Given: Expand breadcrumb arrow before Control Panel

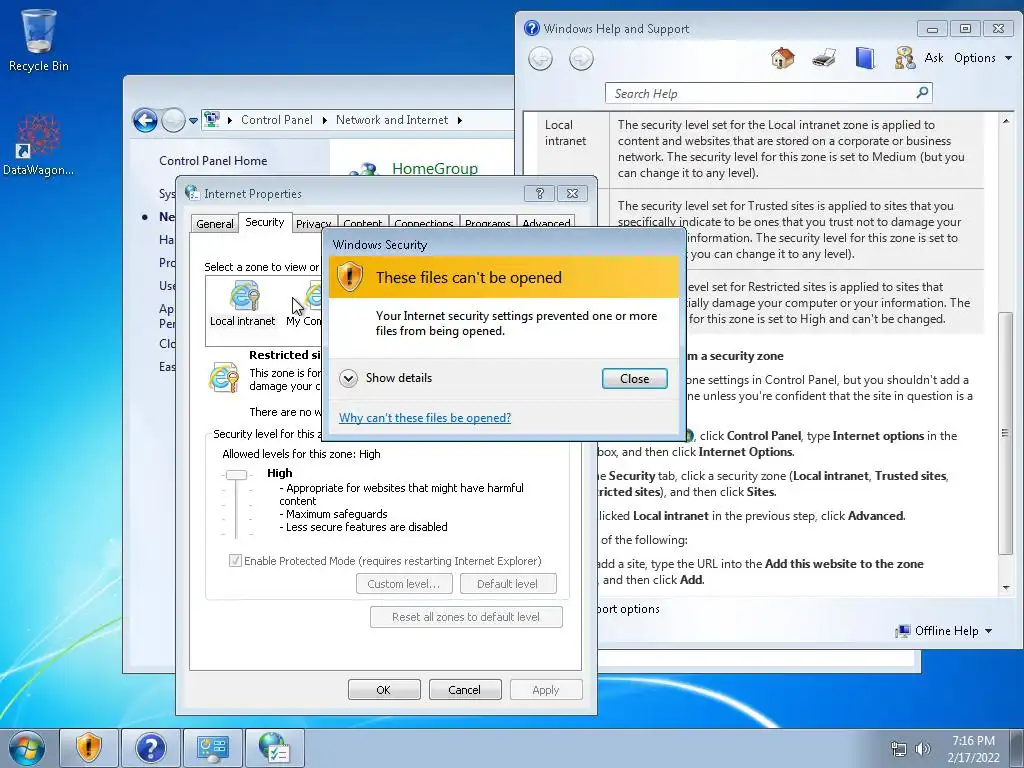Looking at the screenshot, I should pyautogui.click(x=230, y=120).
